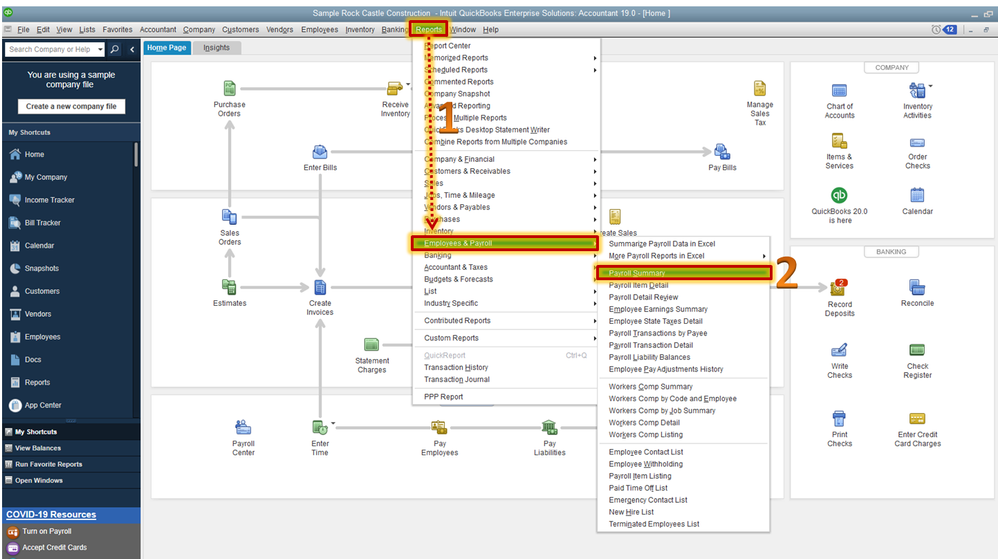Open the Payroll Center icon
This screenshot has height=559, width=998.
(243, 427)
